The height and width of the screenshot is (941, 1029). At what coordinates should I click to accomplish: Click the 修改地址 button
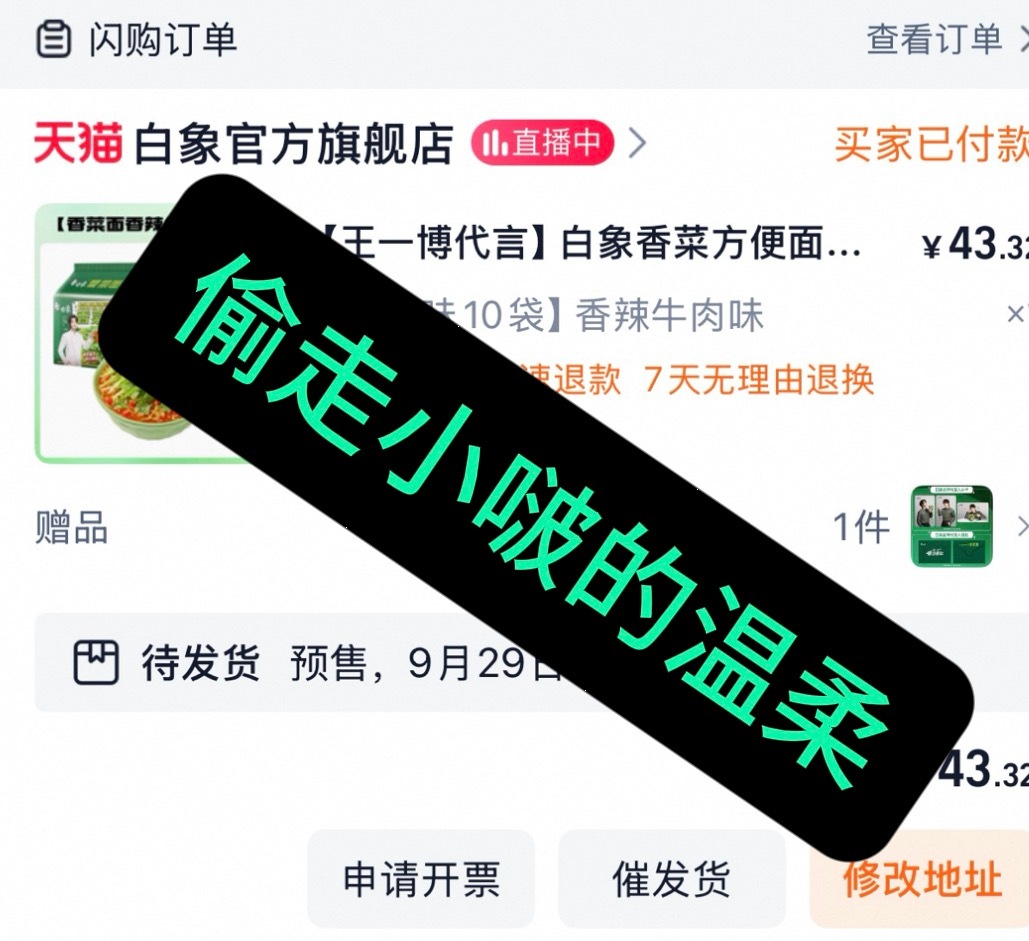922,879
